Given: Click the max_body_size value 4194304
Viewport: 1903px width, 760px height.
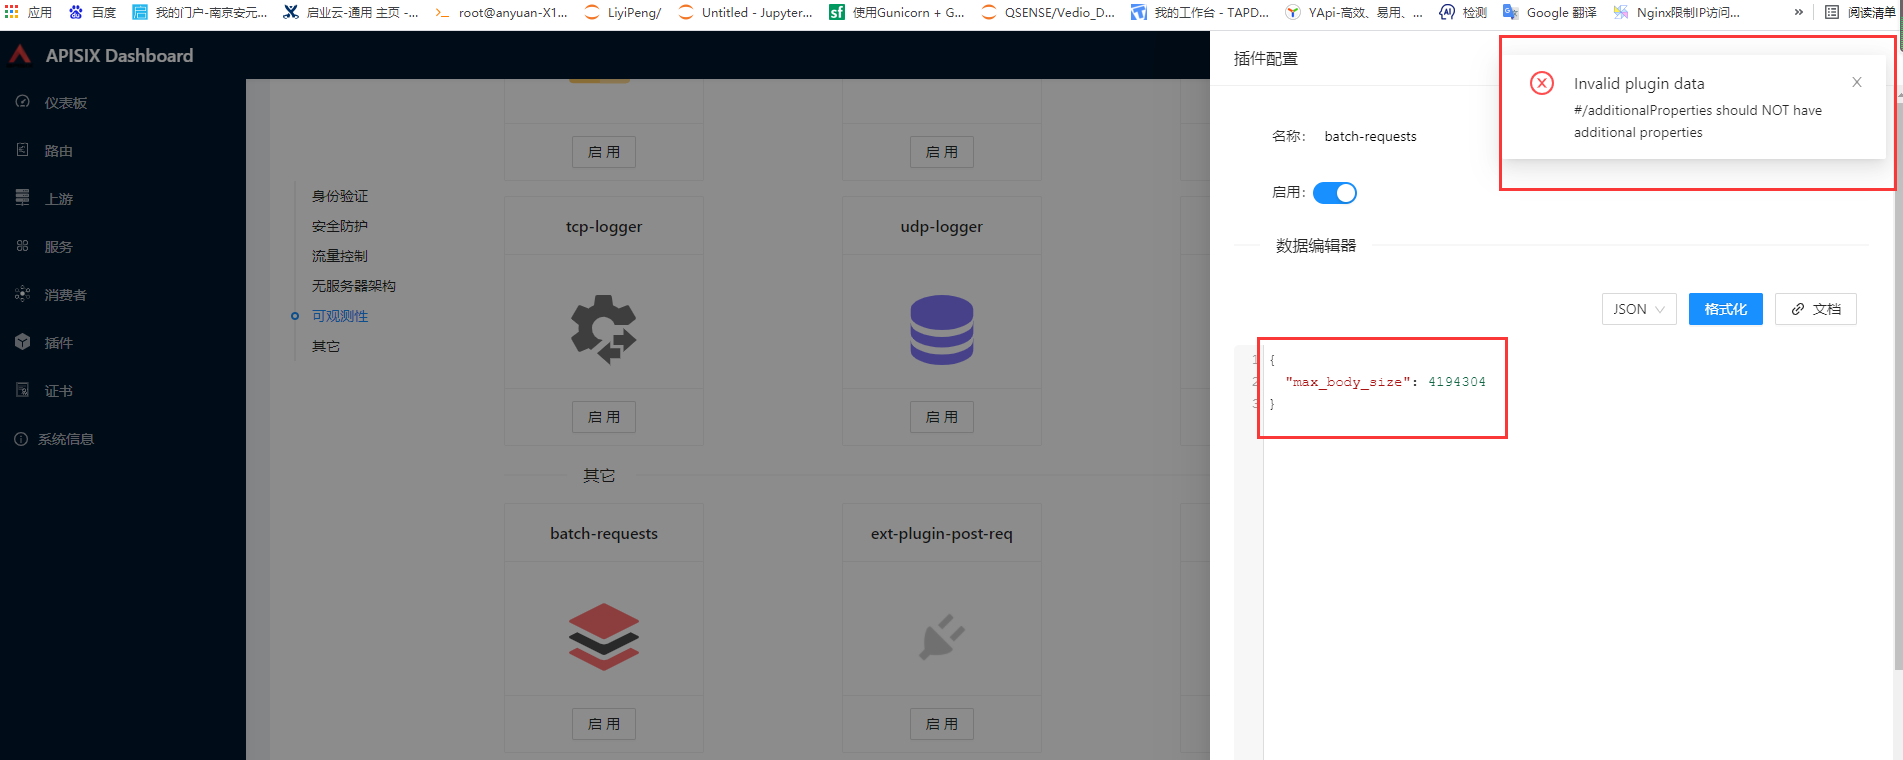Looking at the screenshot, I should pos(1457,382).
